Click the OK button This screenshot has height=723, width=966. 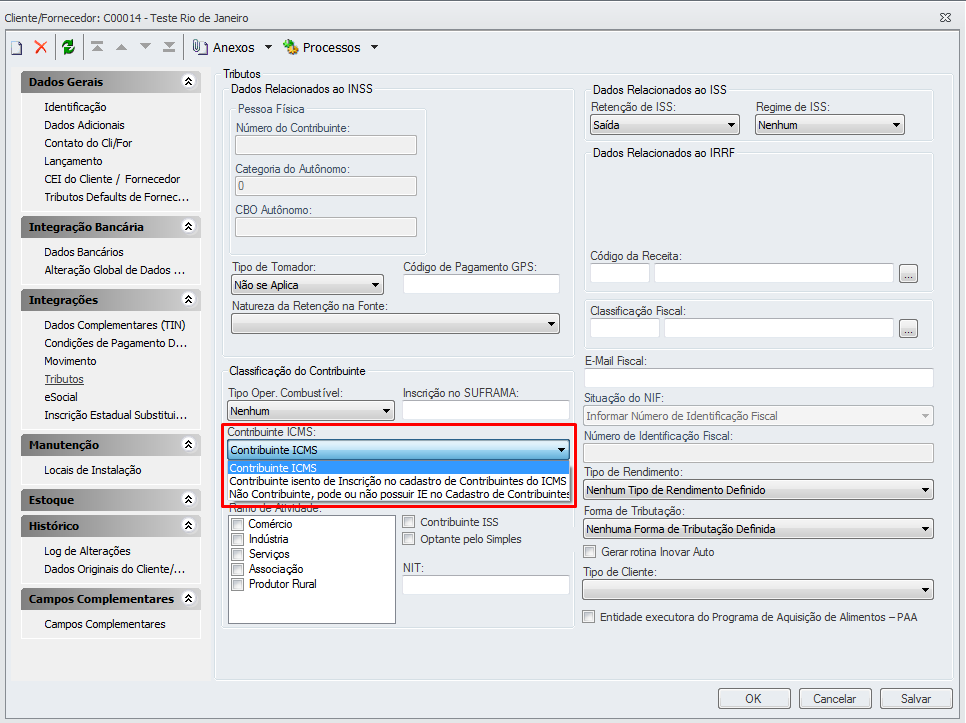point(754,698)
